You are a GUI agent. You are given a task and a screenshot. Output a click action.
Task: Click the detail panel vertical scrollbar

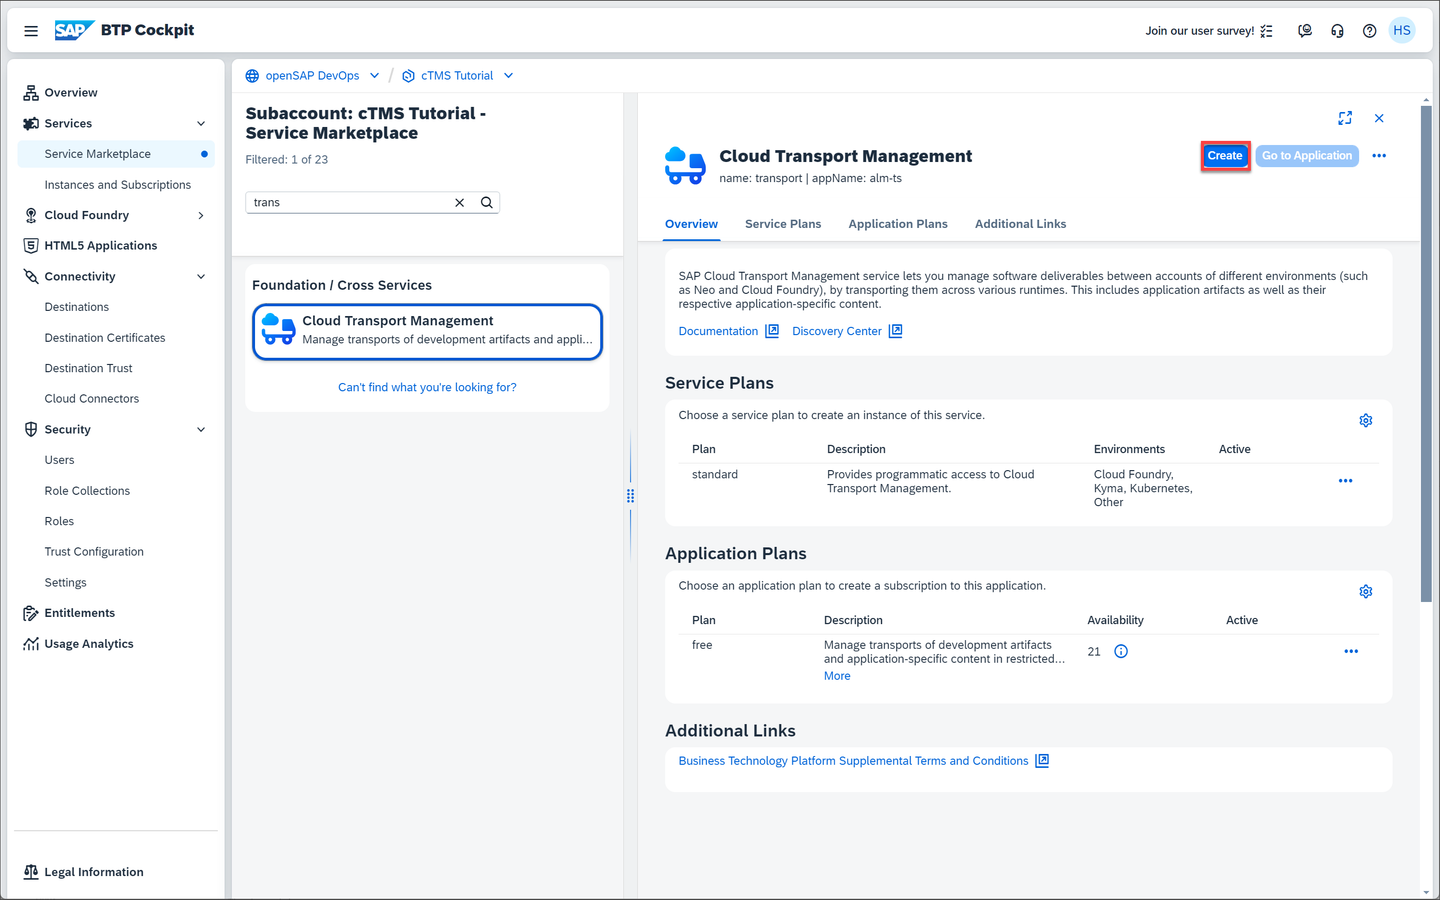[x=1426, y=353]
